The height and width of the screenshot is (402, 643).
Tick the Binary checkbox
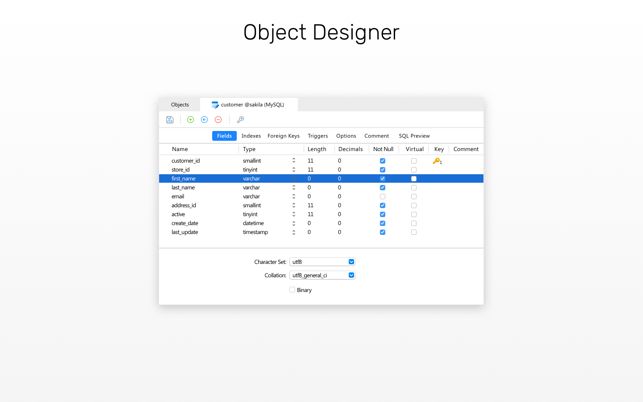292,290
